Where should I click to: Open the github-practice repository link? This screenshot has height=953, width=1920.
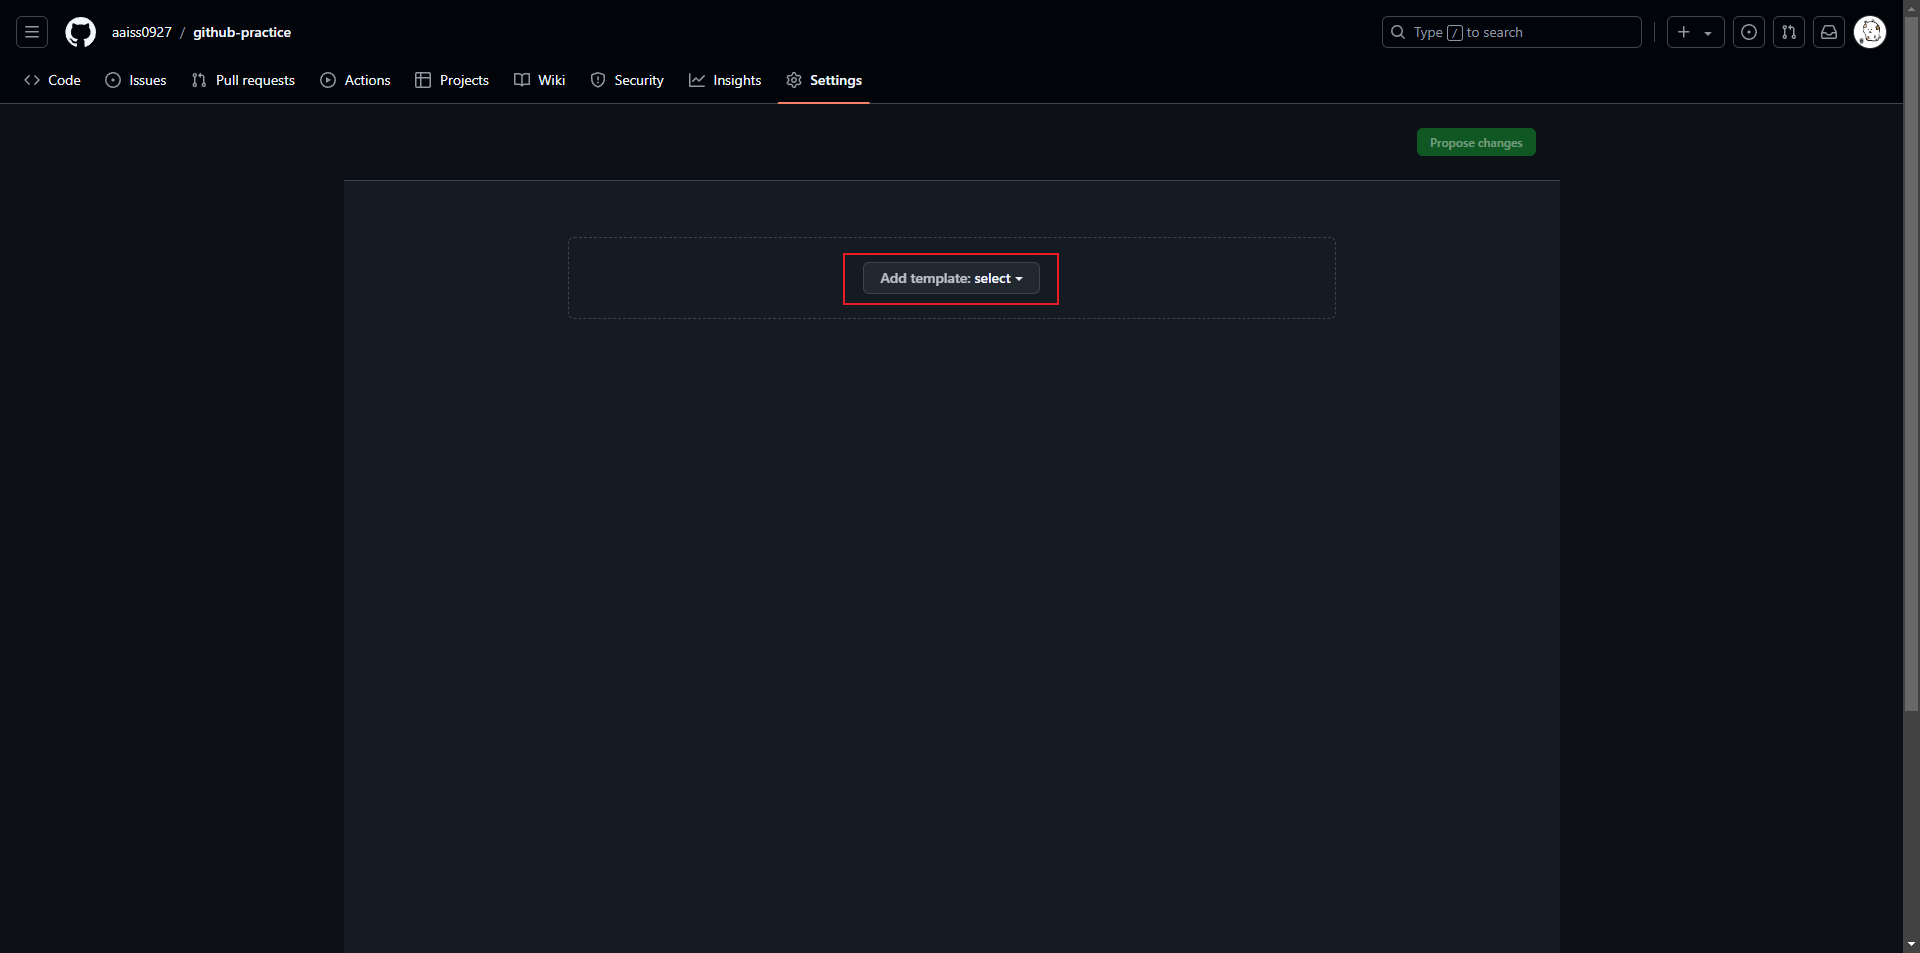point(242,32)
